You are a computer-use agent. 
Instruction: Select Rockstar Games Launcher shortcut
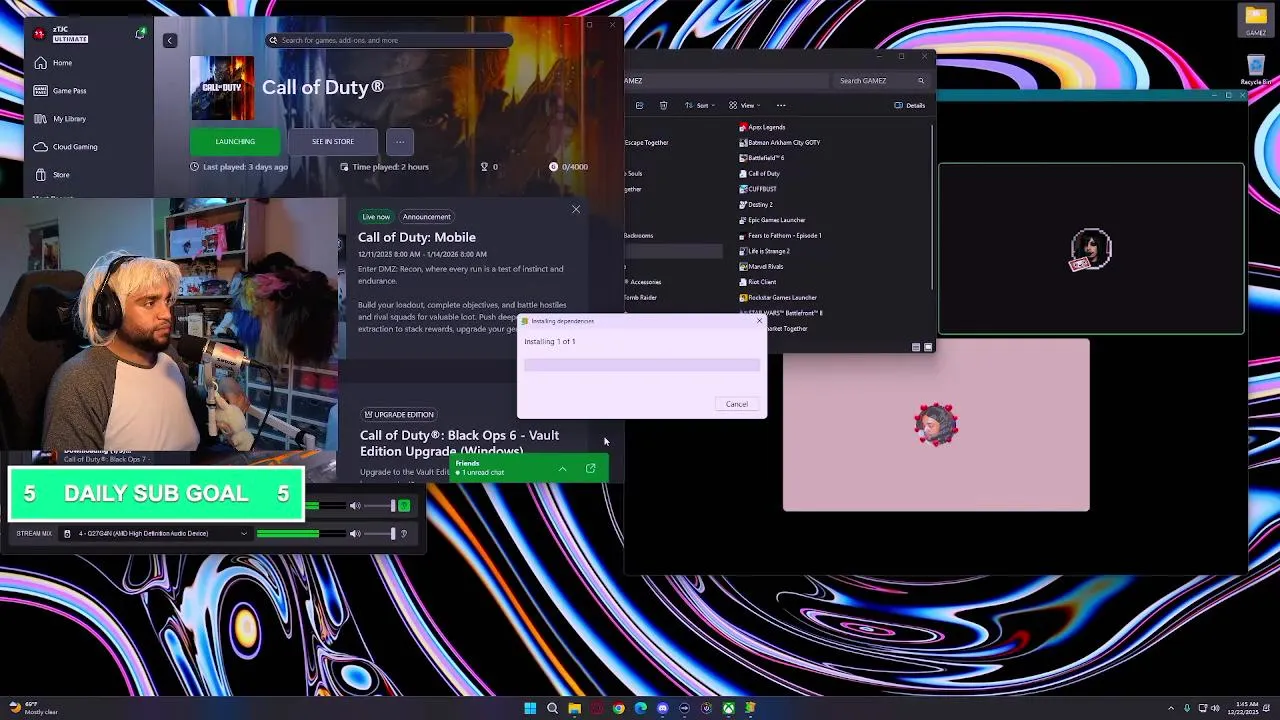point(778,298)
